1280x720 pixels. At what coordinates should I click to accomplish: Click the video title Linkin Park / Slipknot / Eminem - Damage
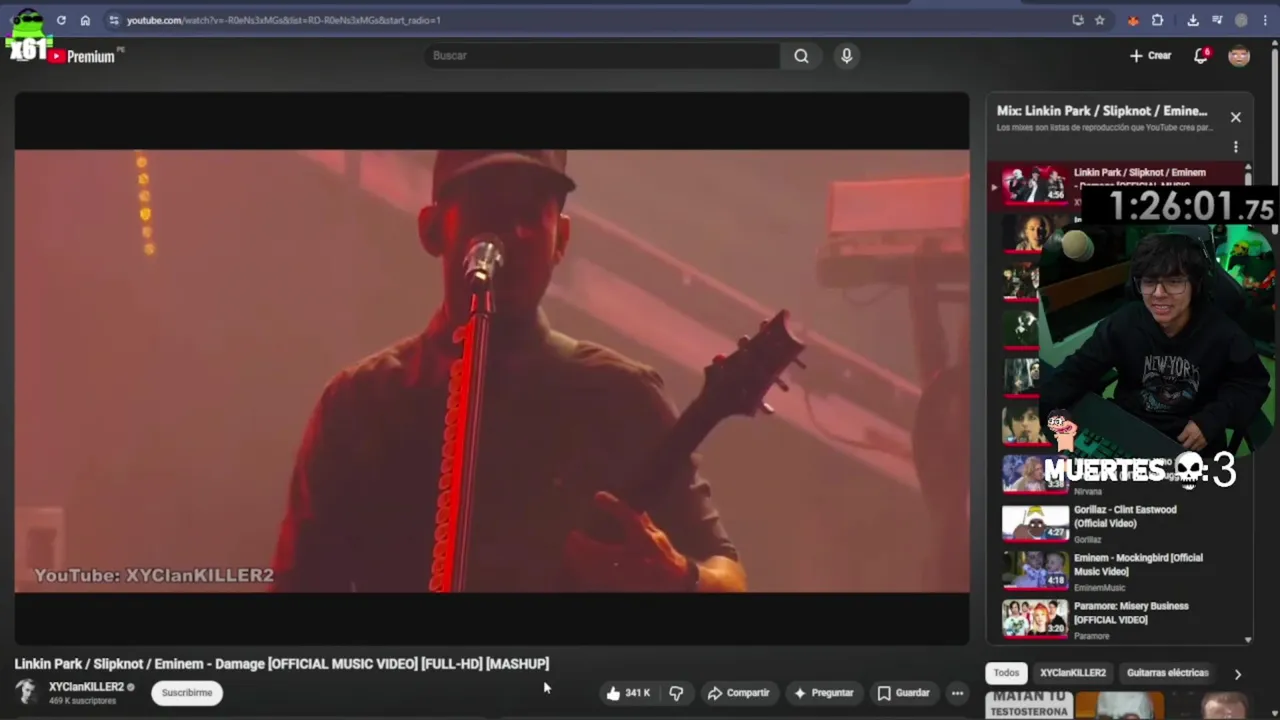tap(282, 664)
